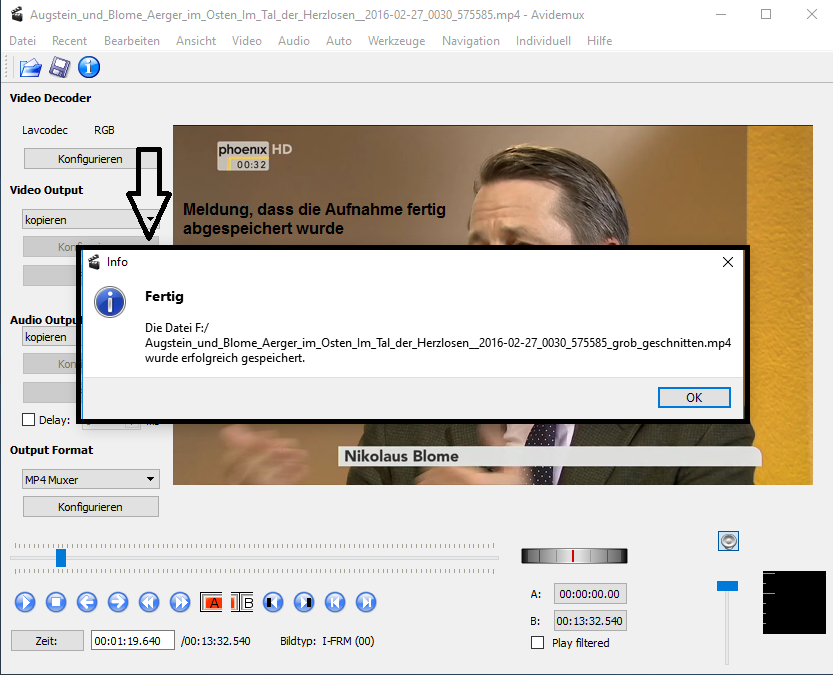Close the Info dialog with the X
The image size is (833, 675).
pyautogui.click(x=728, y=262)
